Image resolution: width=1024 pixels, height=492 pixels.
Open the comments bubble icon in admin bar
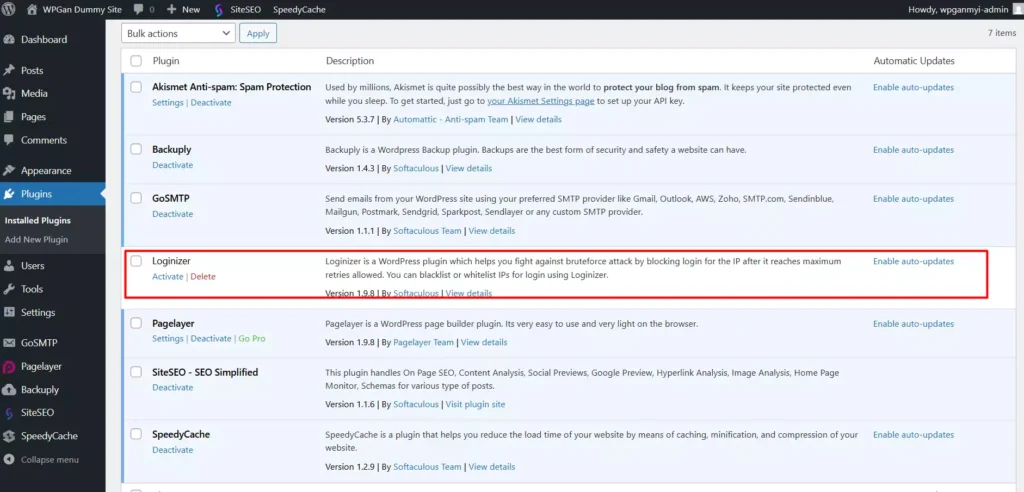click(138, 10)
